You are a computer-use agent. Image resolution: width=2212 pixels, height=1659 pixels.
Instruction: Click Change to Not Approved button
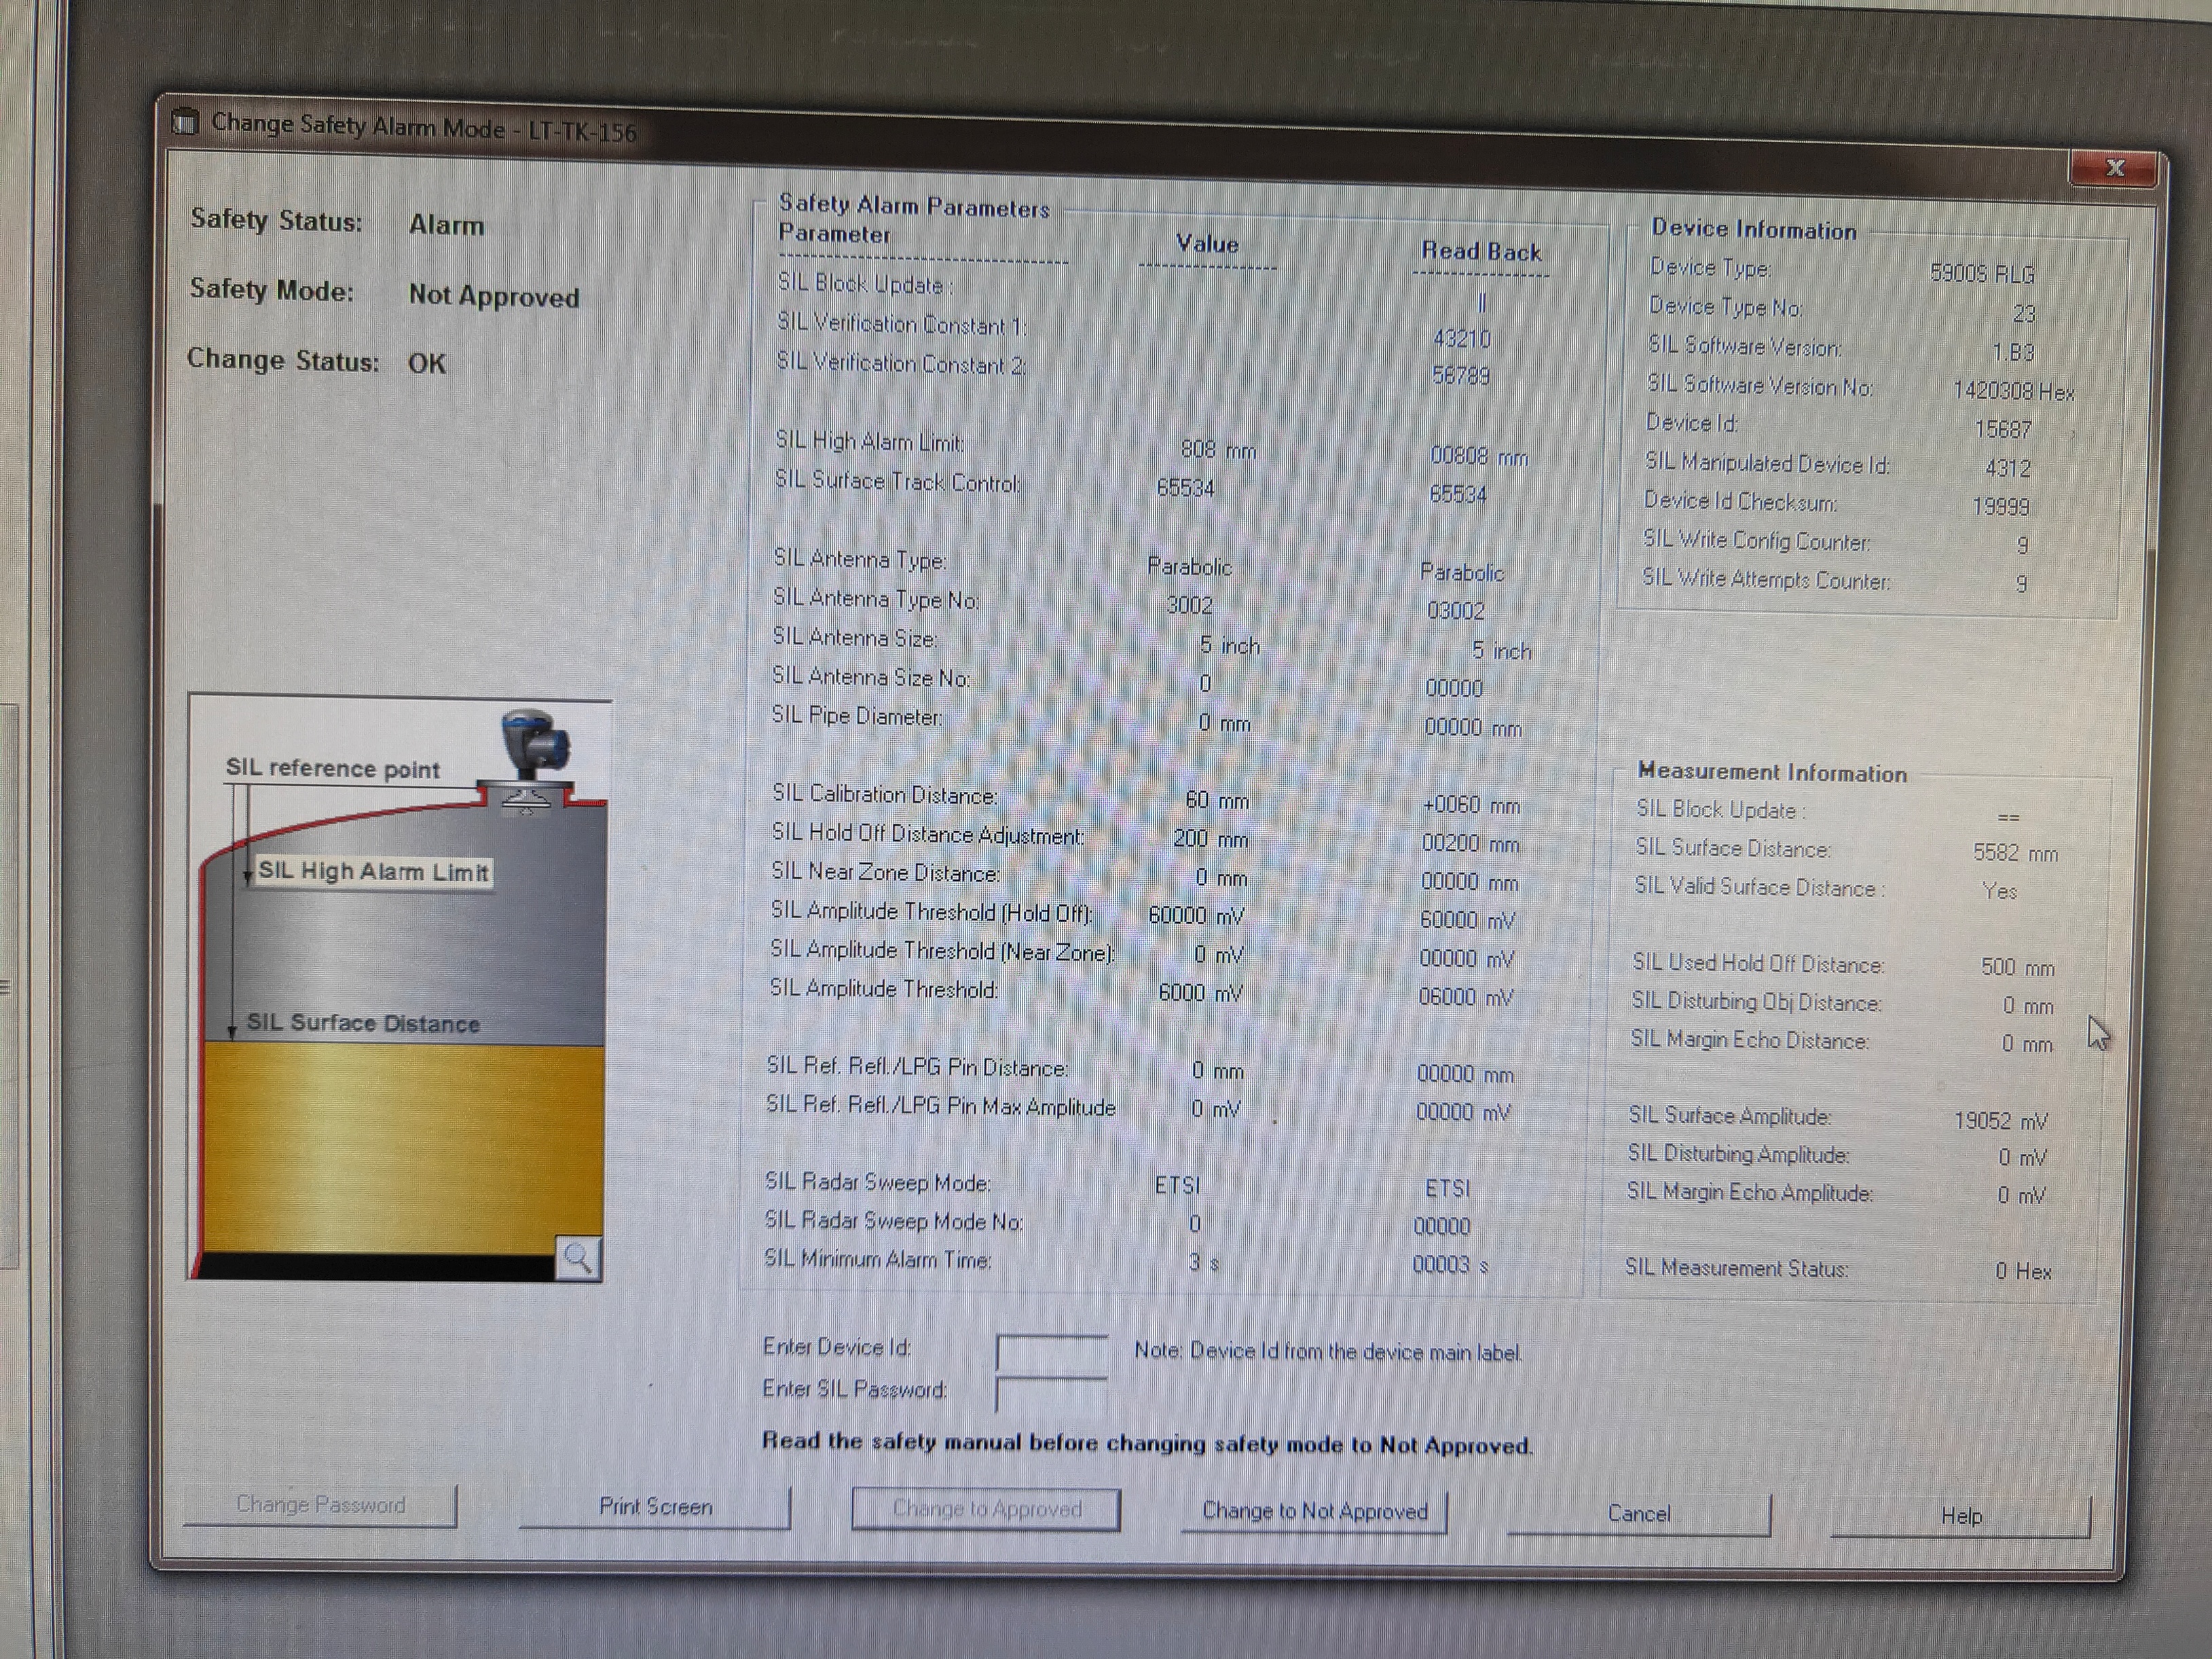pos(1314,1510)
